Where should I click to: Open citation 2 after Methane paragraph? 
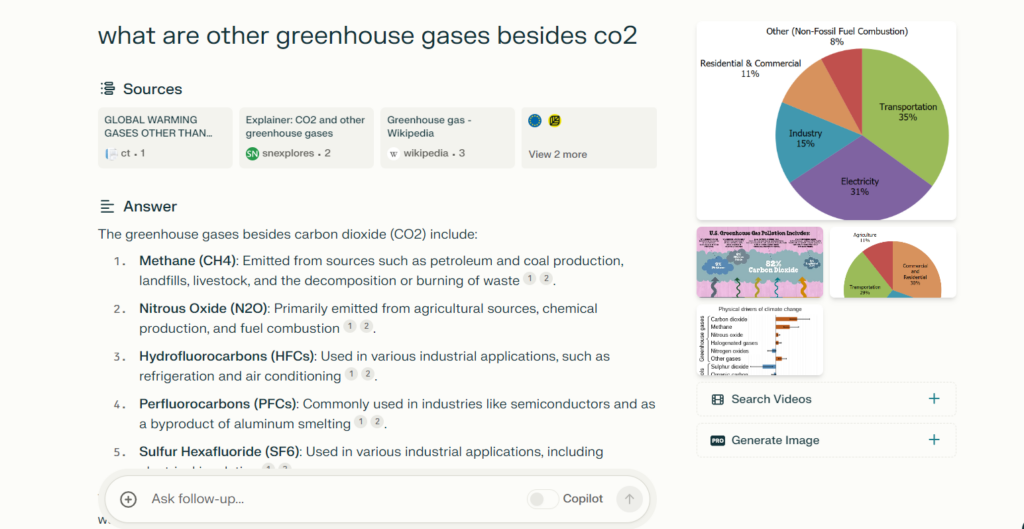pyautogui.click(x=546, y=279)
